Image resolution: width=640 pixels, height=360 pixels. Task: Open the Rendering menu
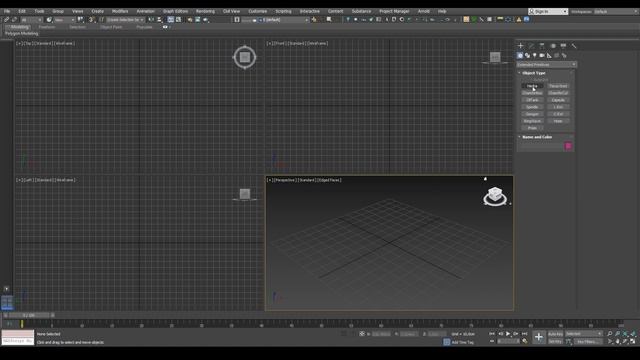tap(205, 11)
